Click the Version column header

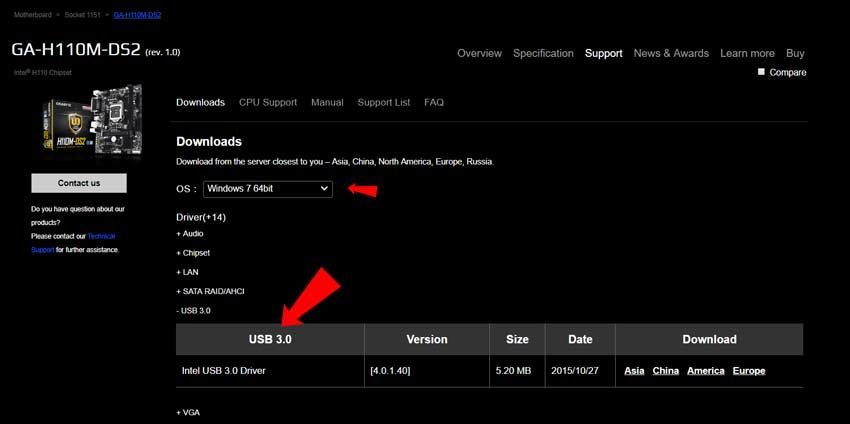427,339
